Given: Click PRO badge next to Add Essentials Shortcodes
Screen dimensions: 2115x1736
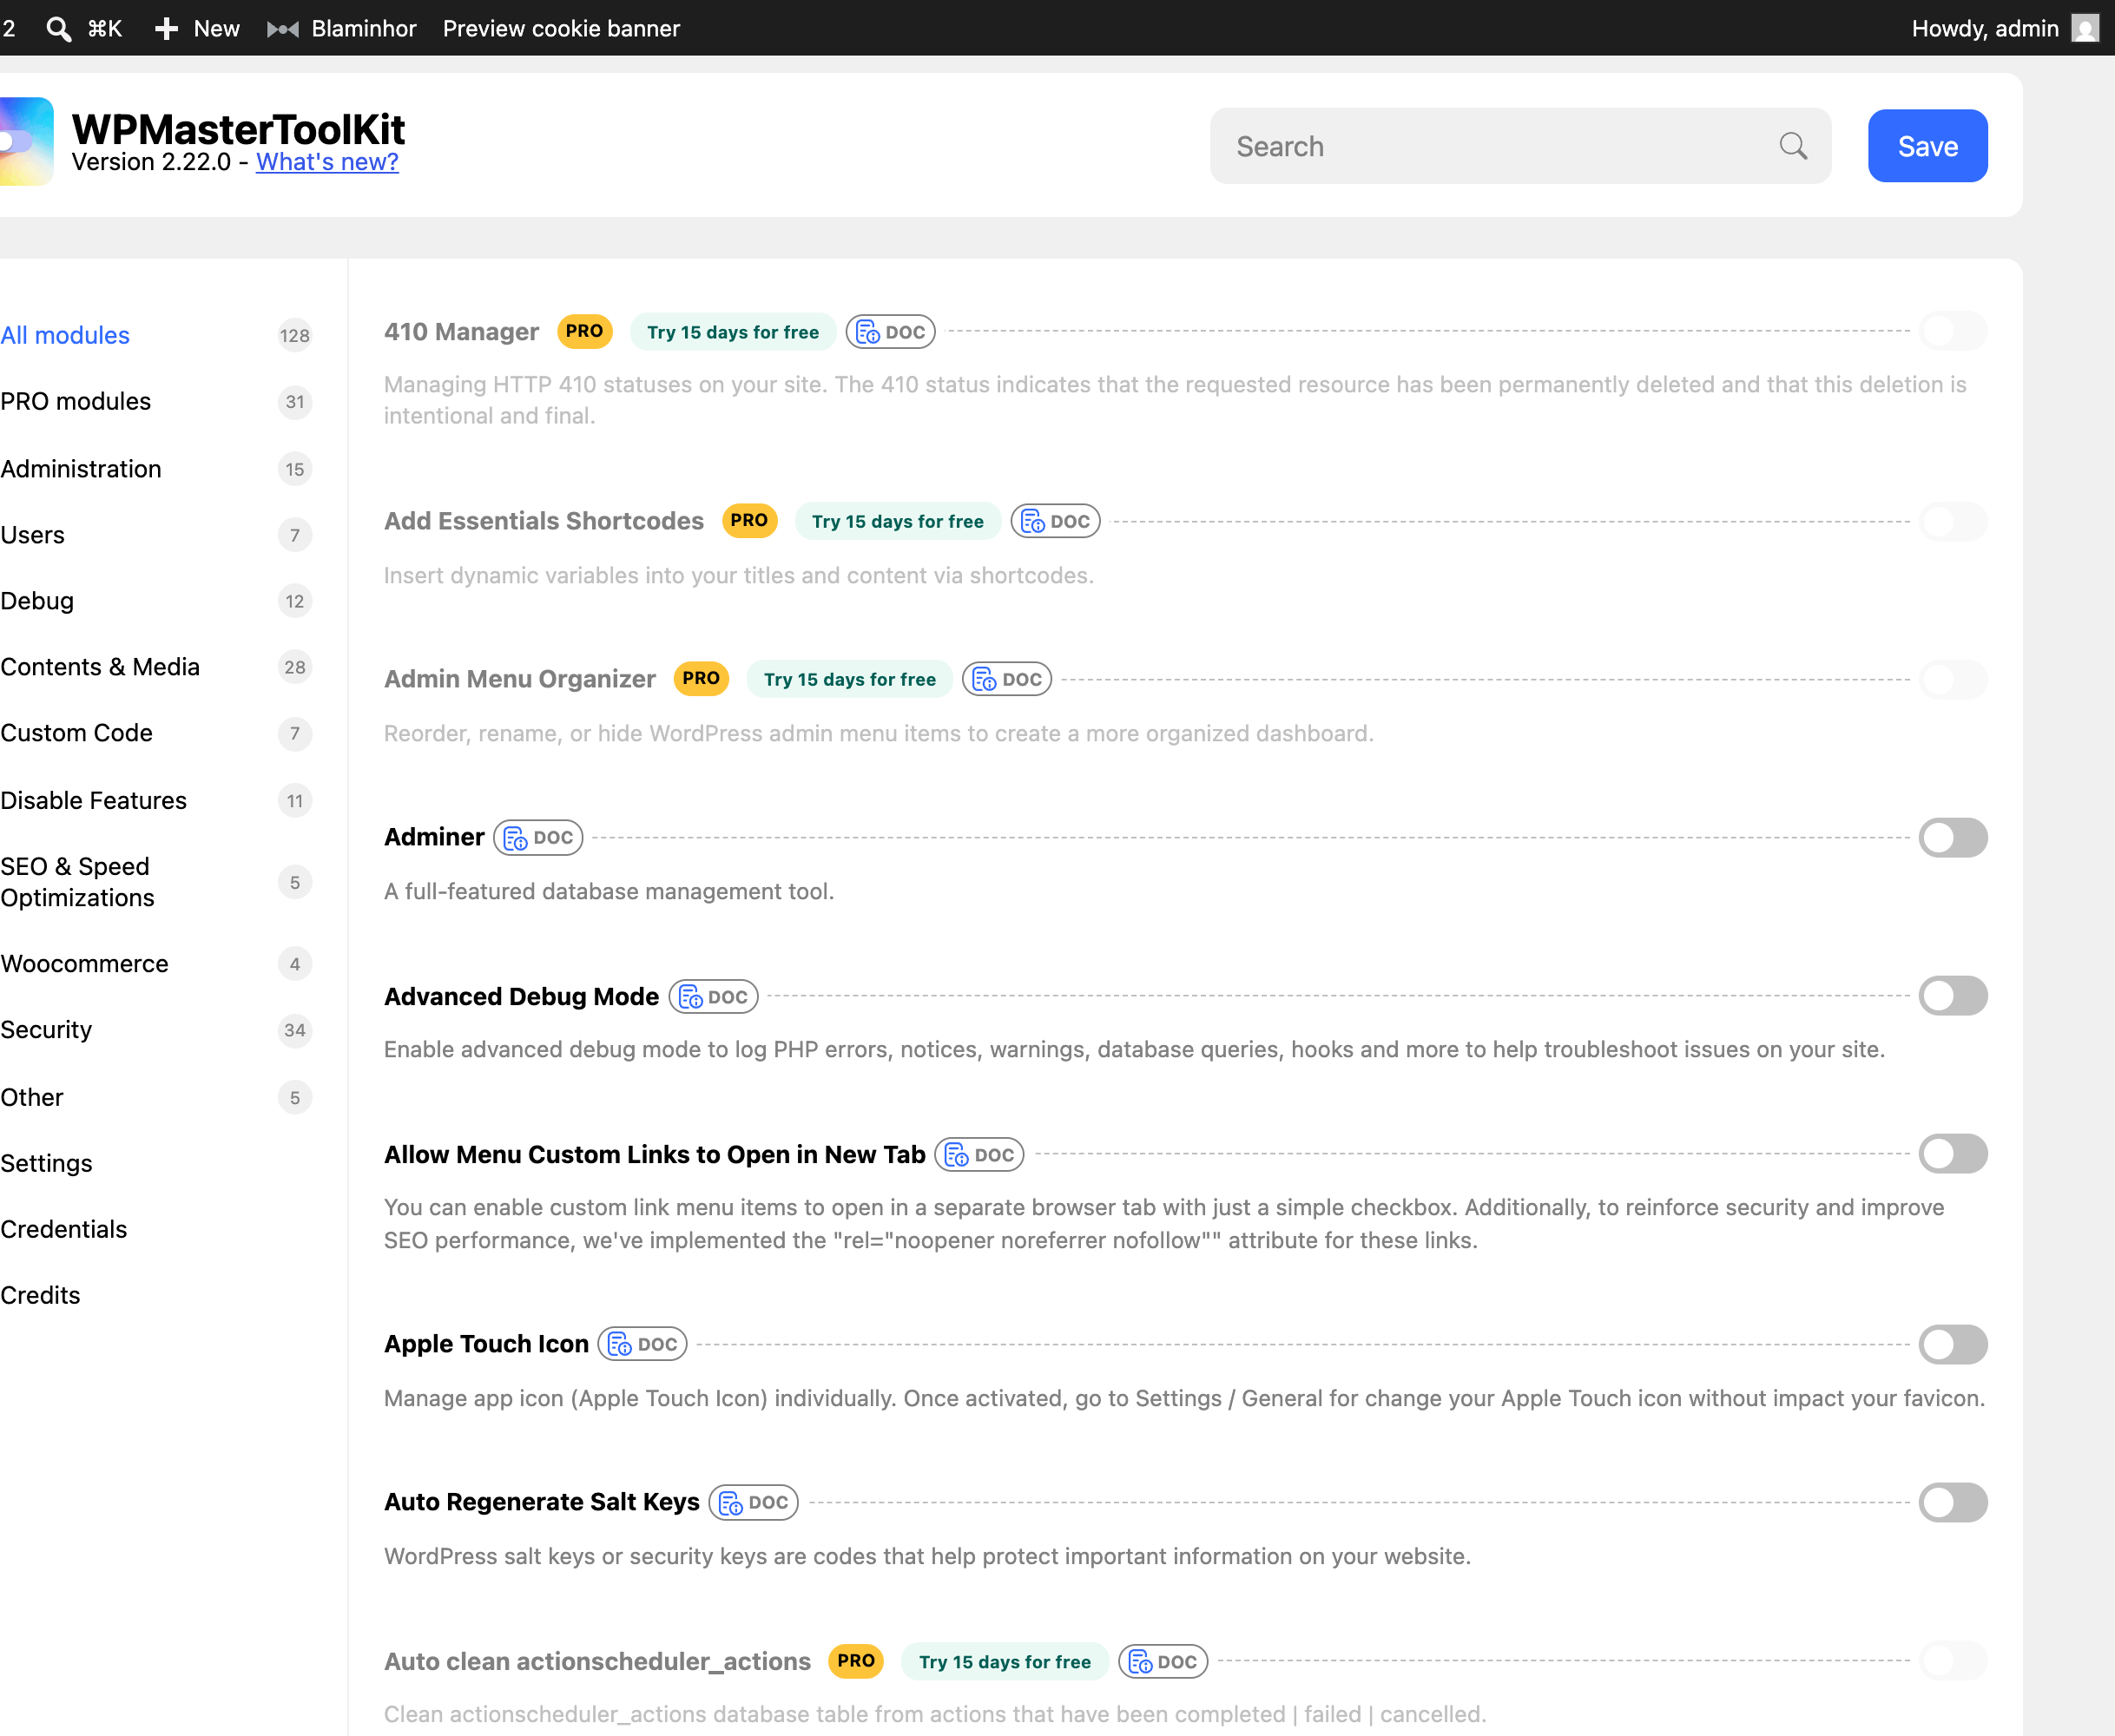Looking at the screenshot, I should click(x=749, y=520).
